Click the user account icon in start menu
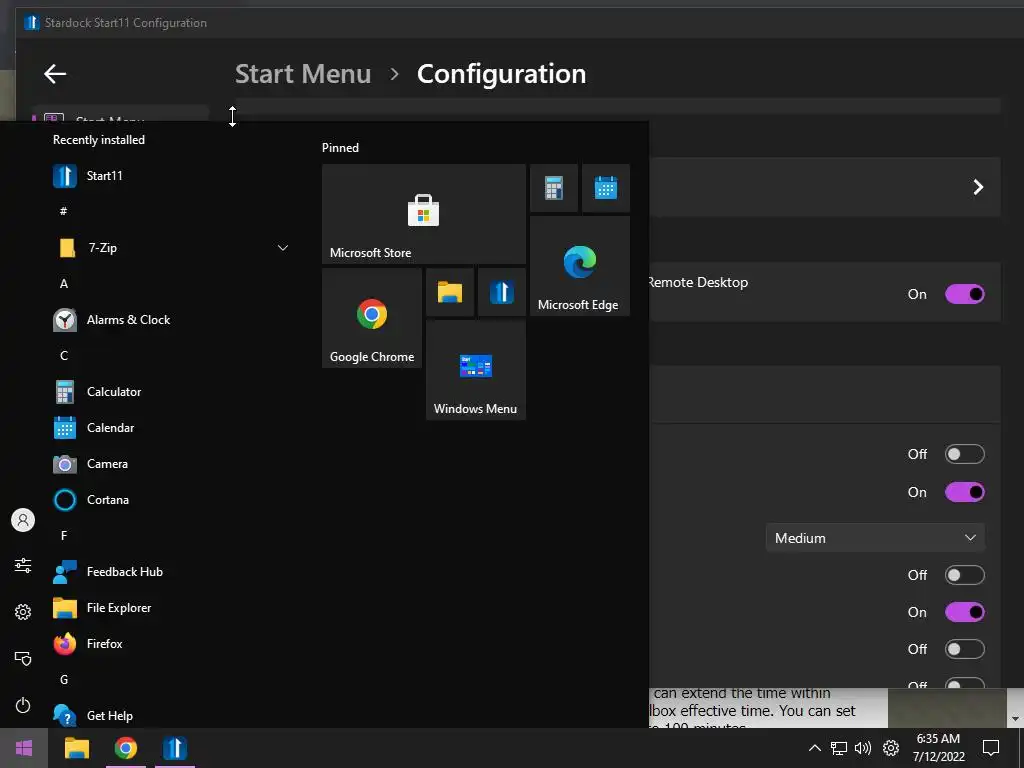This screenshot has width=1024, height=768. (x=23, y=520)
